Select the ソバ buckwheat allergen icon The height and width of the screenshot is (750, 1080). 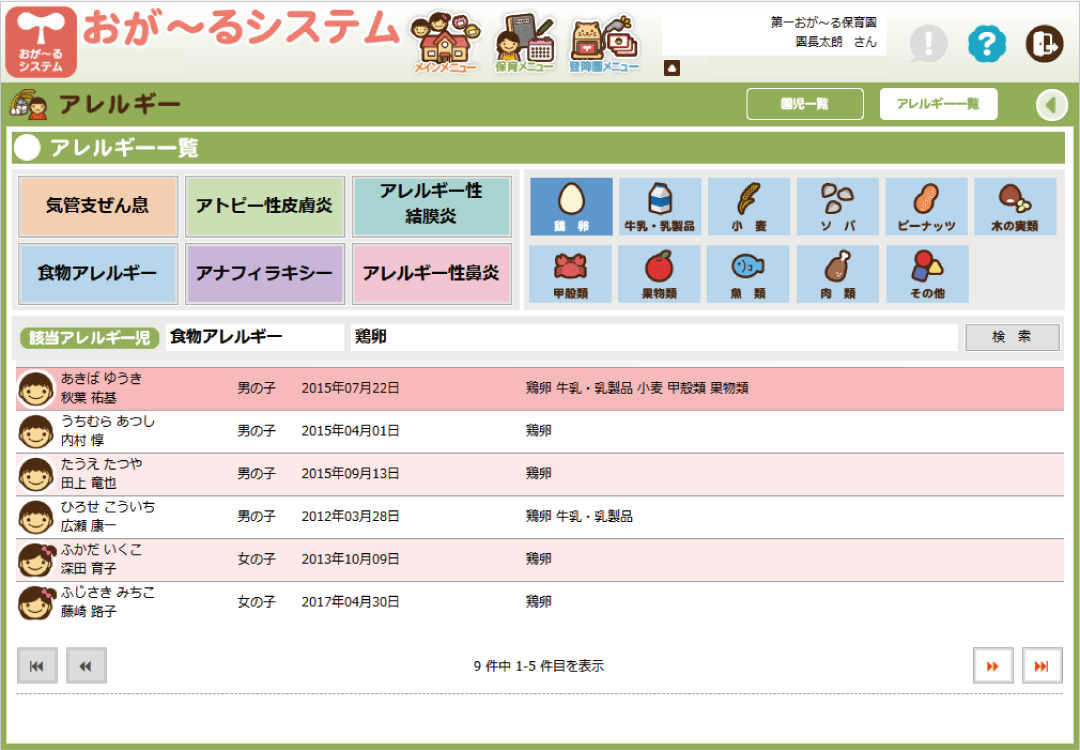pyautogui.click(x=838, y=207)
